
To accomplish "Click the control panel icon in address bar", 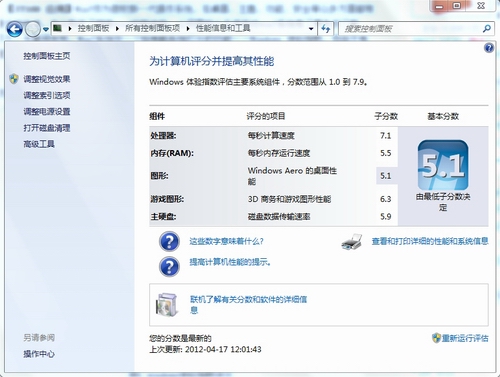I will [58, 28].
